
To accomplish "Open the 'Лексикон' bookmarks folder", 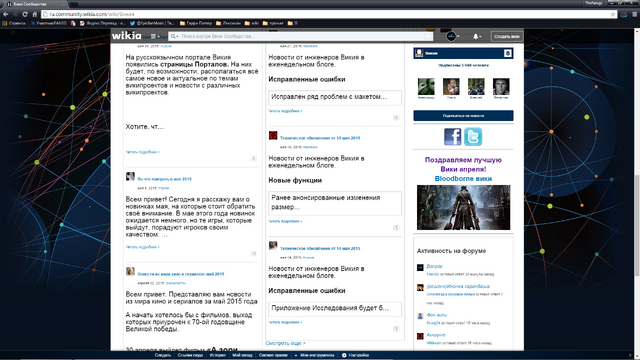I will click(x=228, y=23).
